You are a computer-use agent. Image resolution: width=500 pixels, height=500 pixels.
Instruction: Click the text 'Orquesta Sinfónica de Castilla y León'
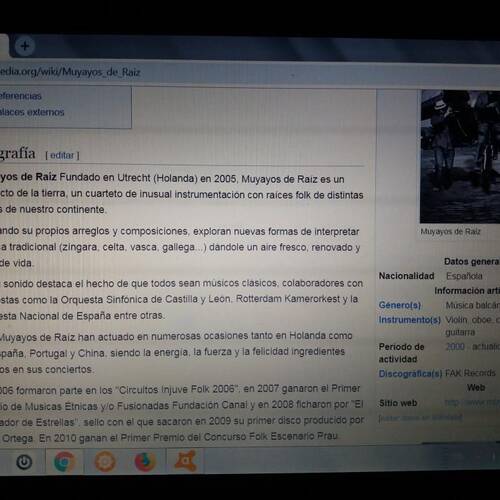(145, 299)
